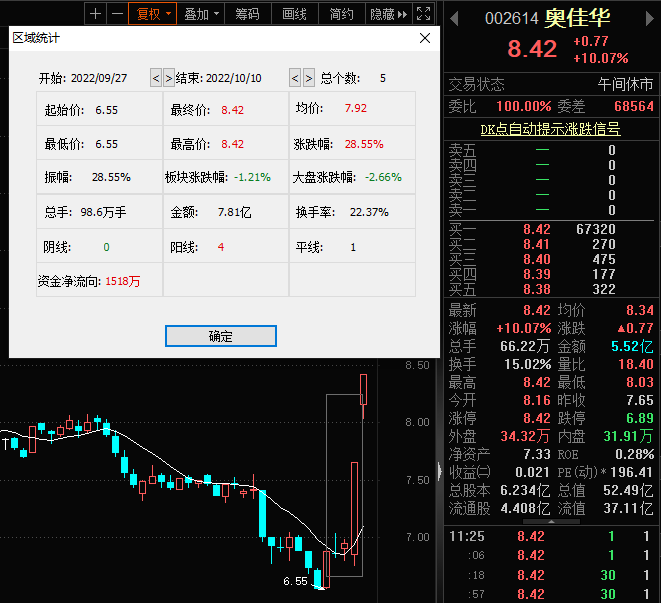Select the 画线 drawing toolbar item

294,13
